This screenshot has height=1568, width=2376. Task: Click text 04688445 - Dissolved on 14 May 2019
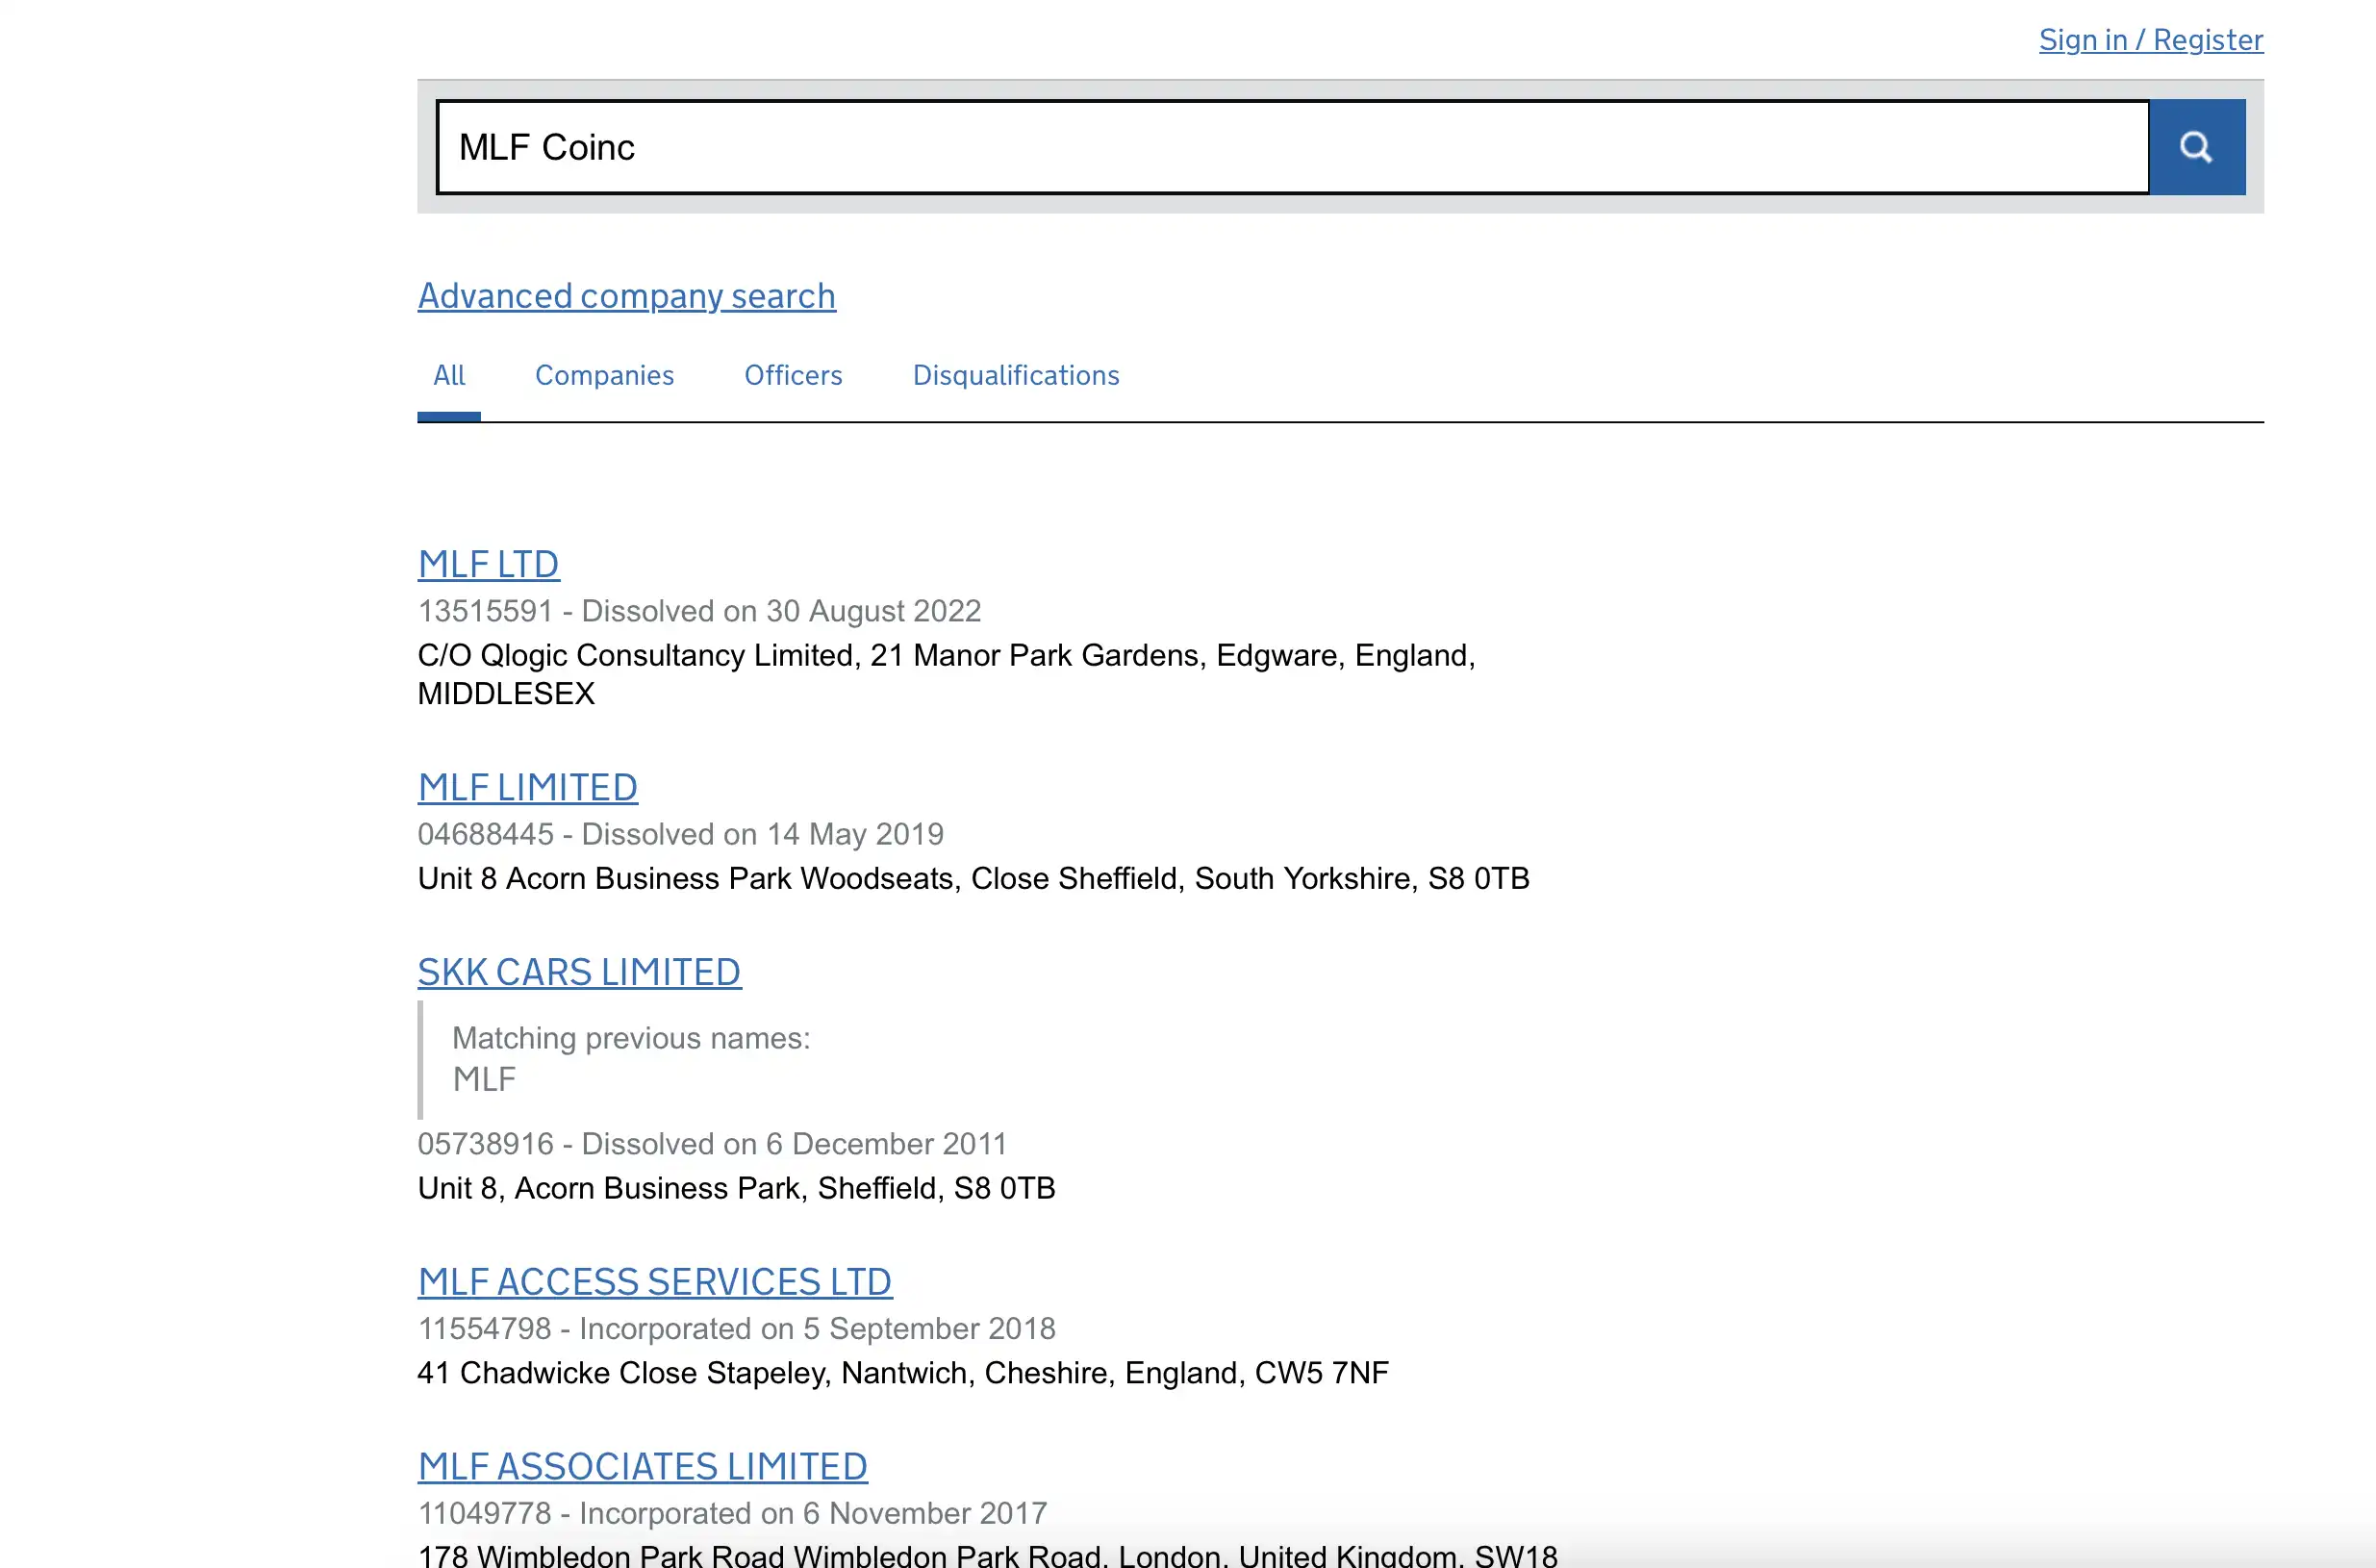(x=681, y=834)
